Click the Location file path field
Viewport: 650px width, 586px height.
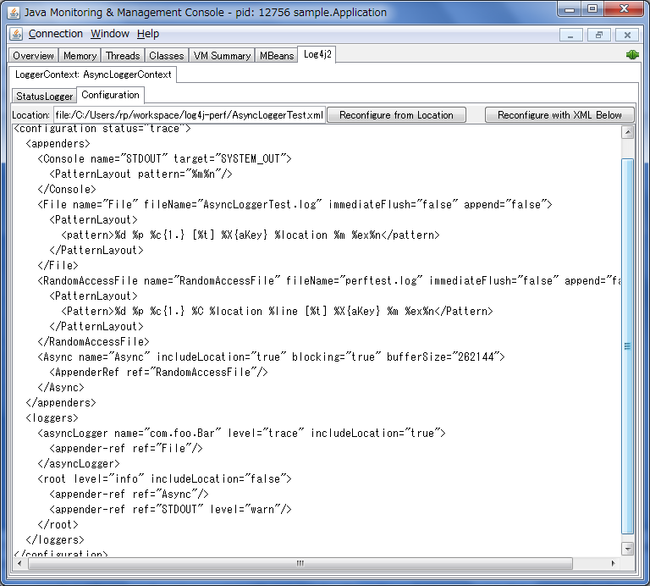click(x=189, y=115)
